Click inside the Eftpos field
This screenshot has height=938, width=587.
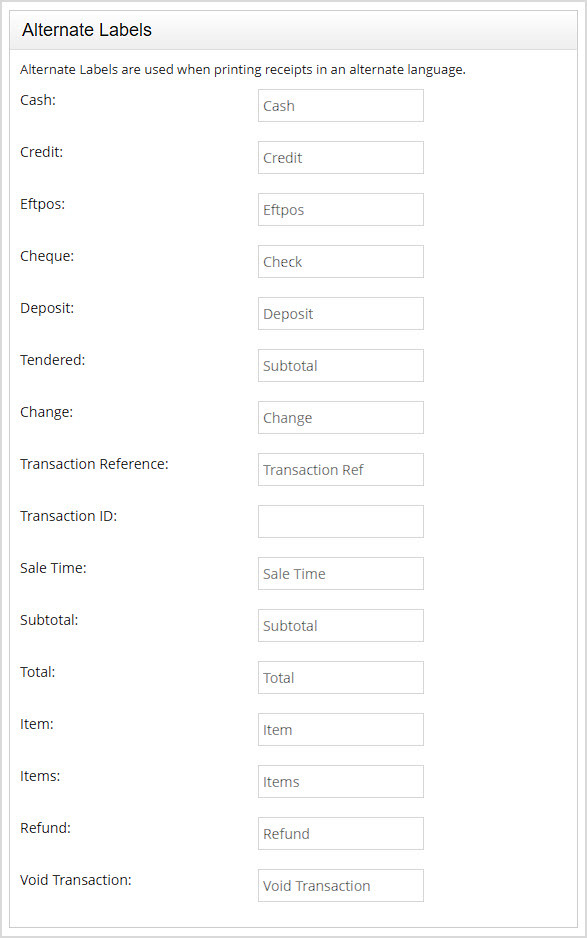(x=340, y=209)
